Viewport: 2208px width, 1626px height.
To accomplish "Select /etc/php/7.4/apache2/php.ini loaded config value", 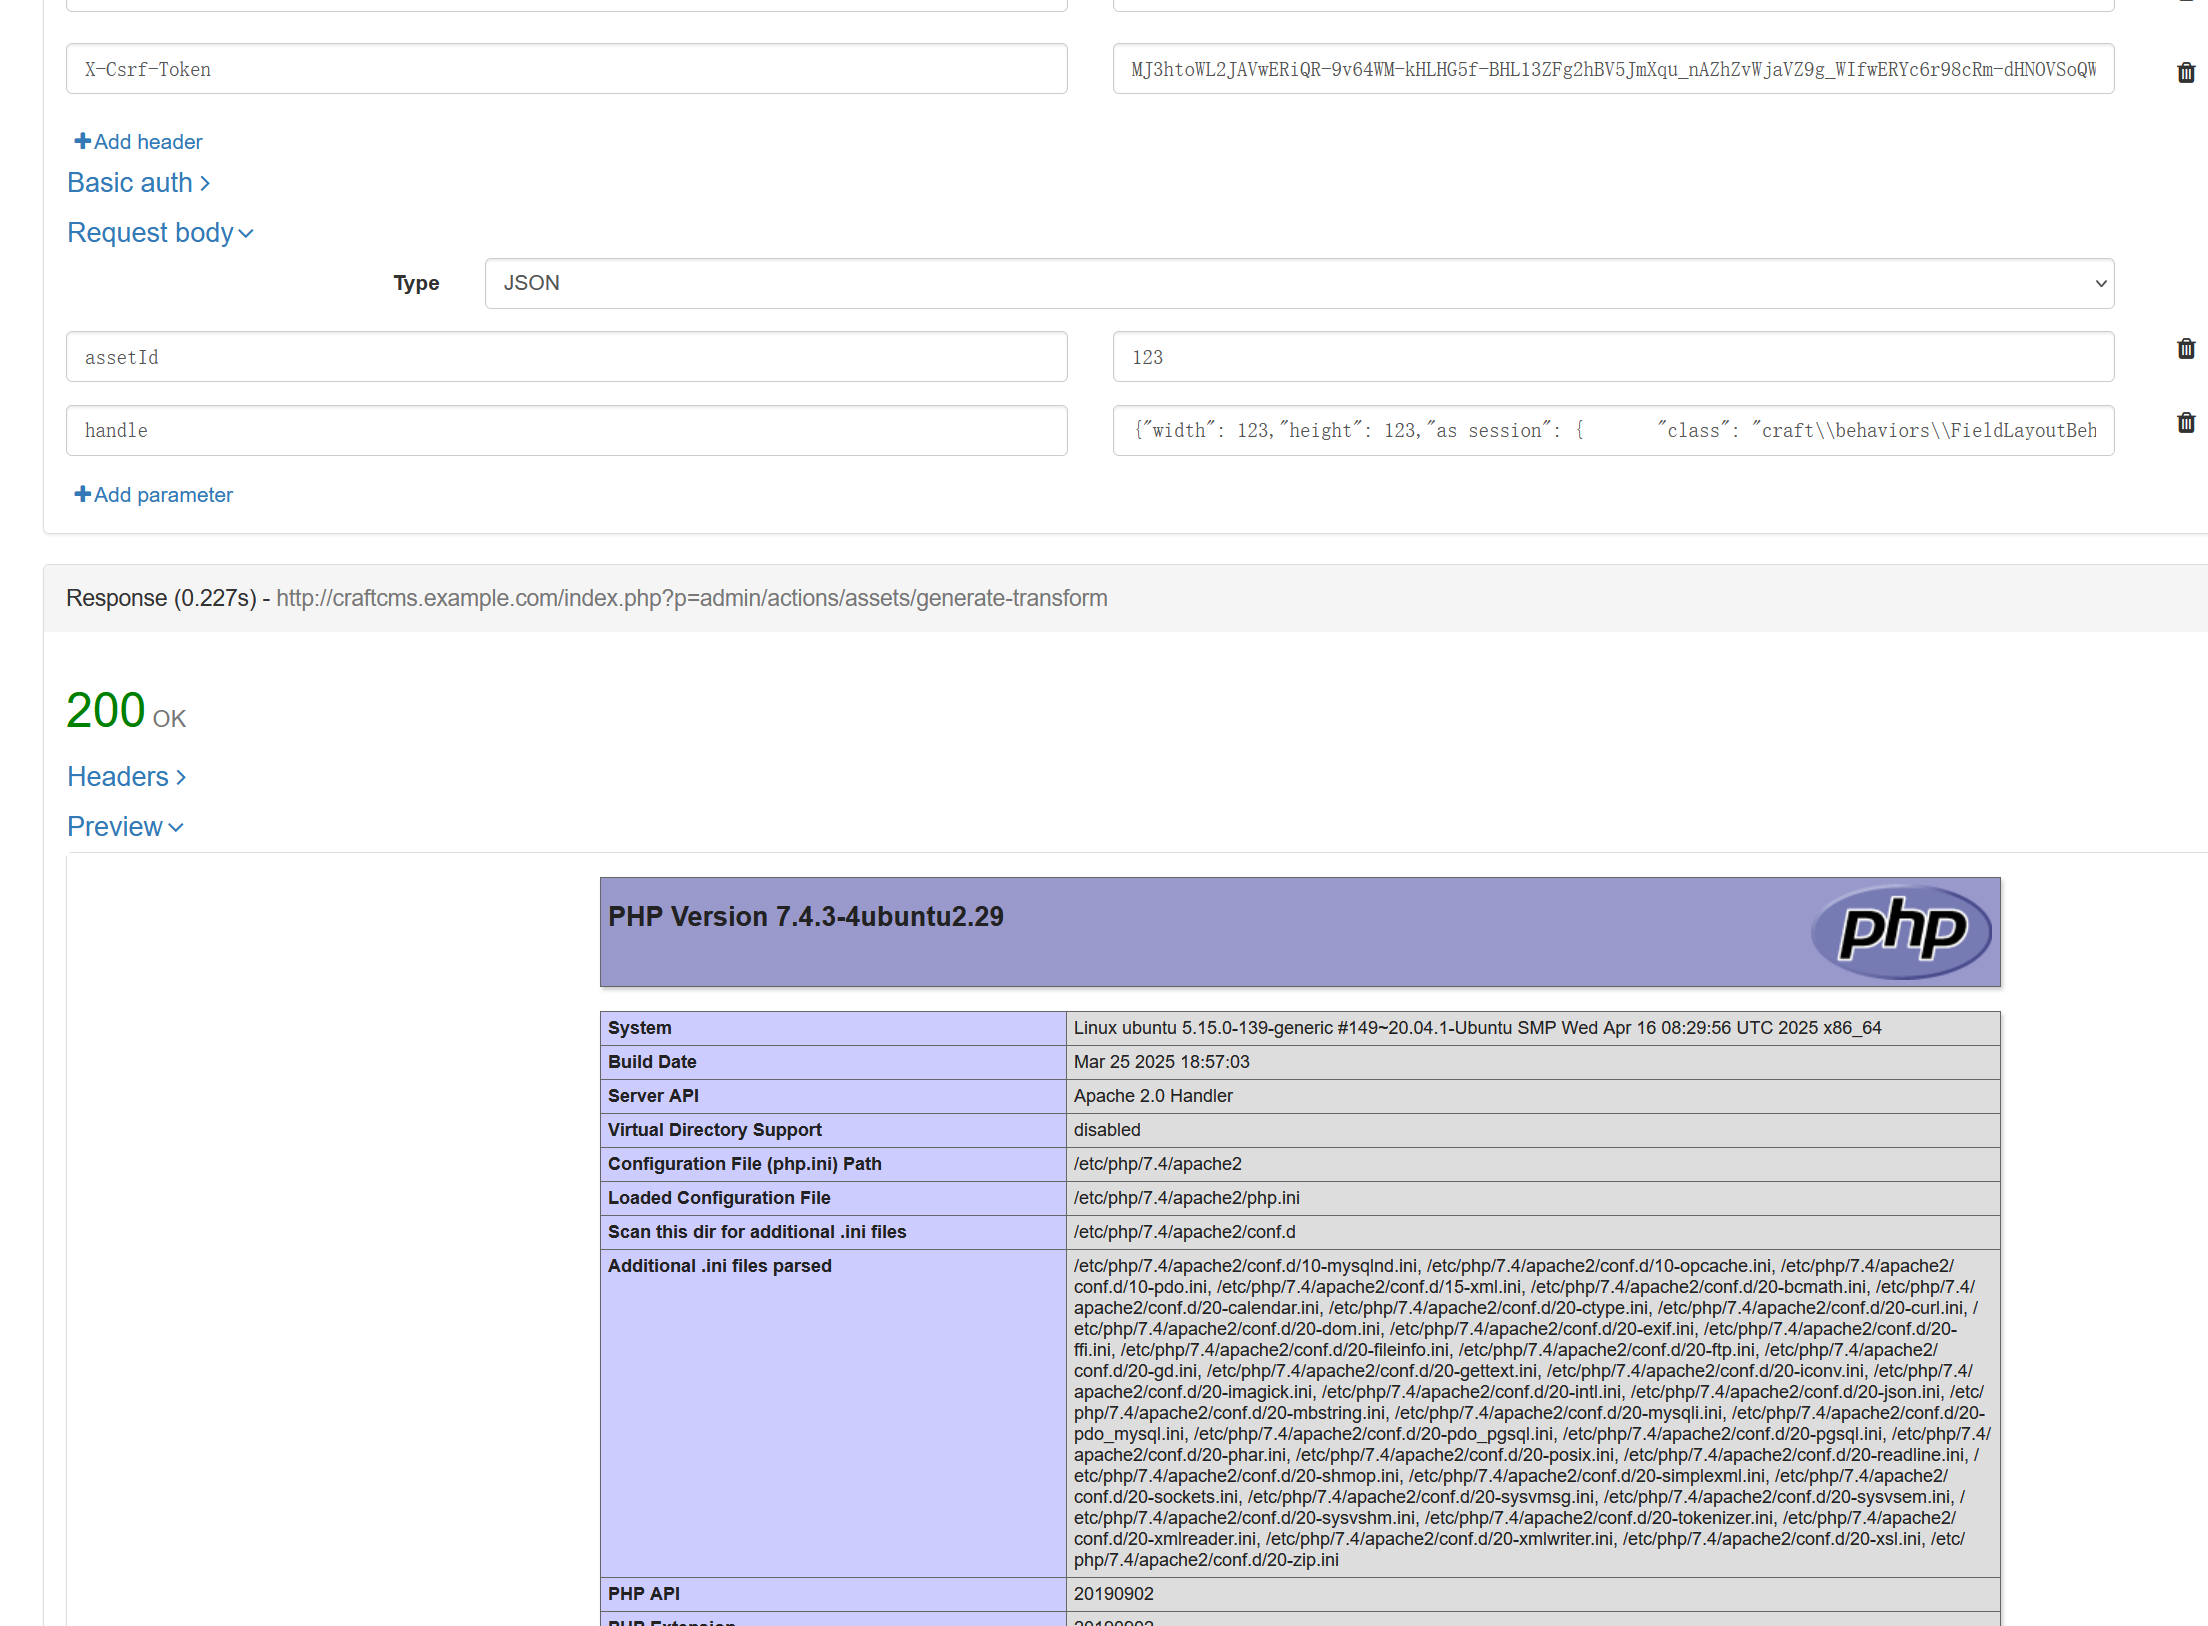I will [1187, 1198].
